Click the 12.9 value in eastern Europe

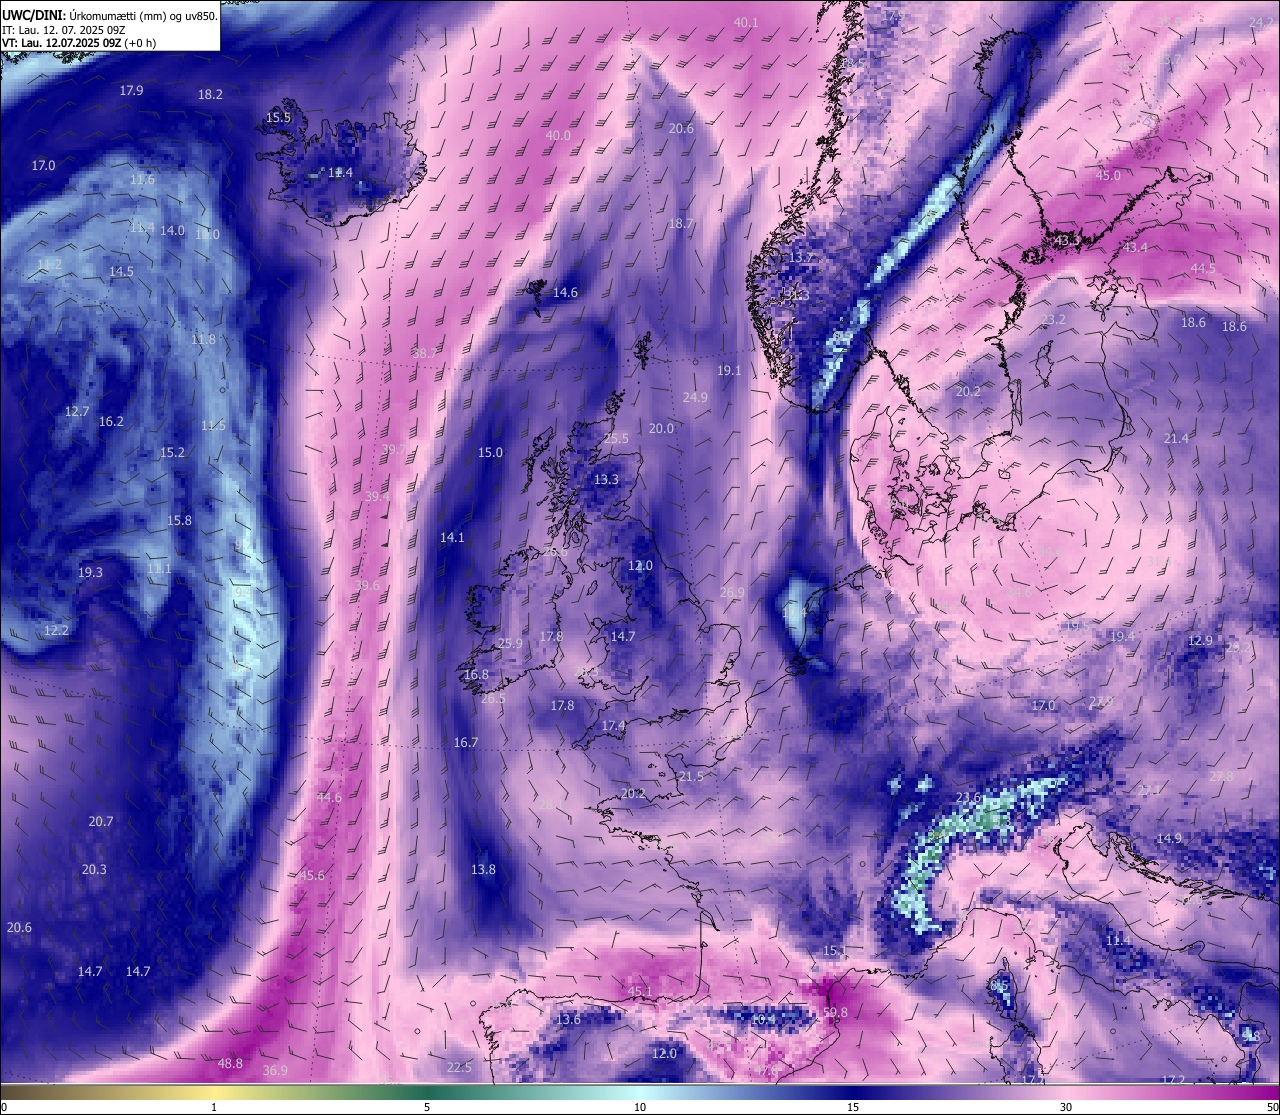1200,640
